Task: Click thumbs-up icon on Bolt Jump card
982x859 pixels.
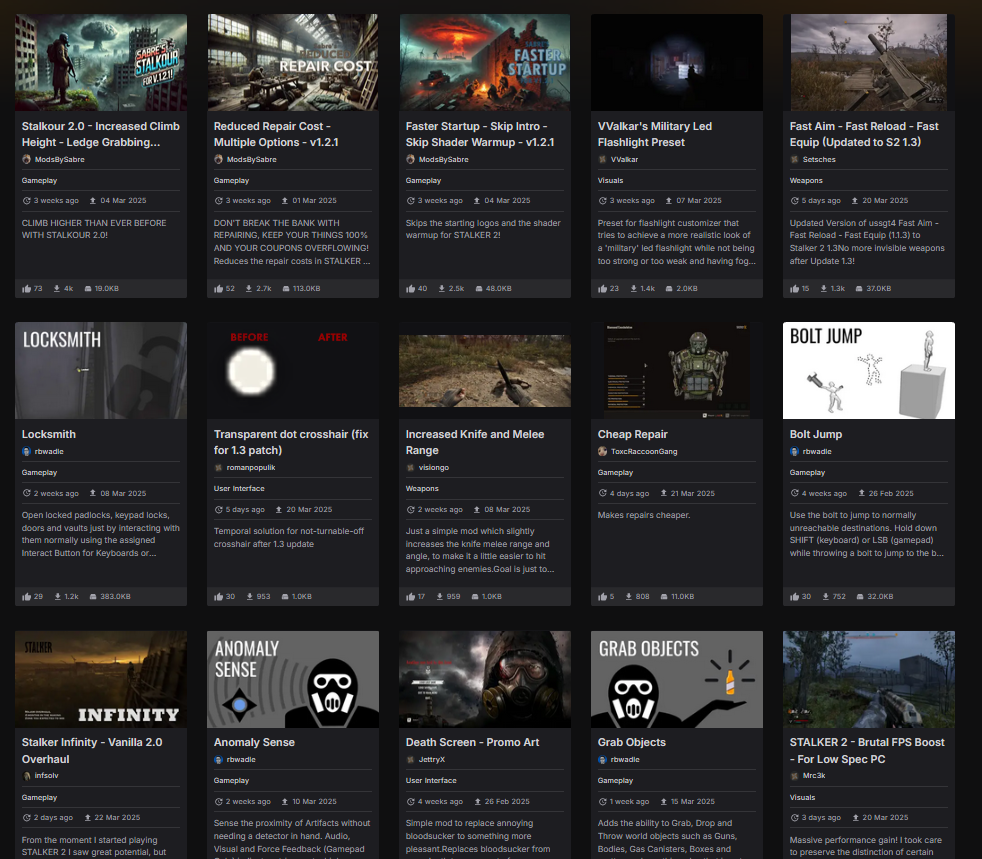Action: (794, 597)
